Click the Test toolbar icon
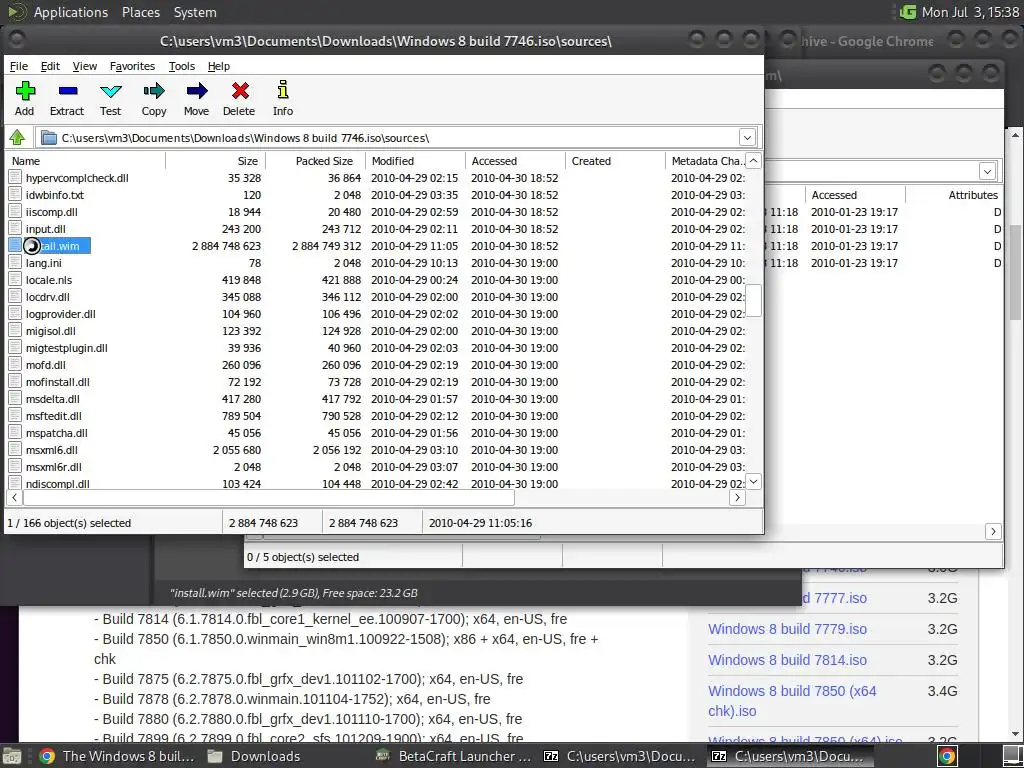Viewport: 1024px width, 768px height. click(110, 91)
